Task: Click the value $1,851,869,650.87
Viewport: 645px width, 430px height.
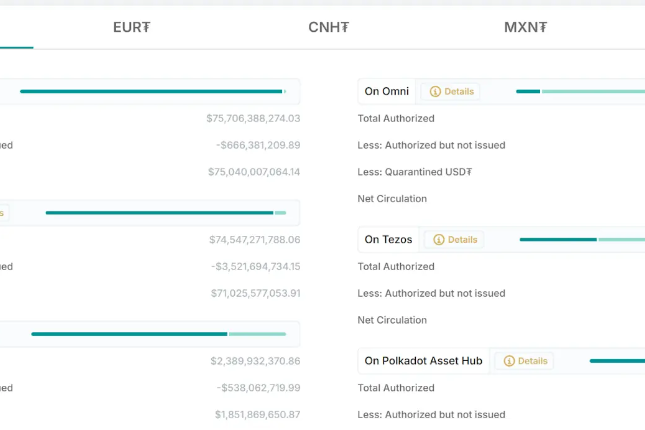Action: 258,415
